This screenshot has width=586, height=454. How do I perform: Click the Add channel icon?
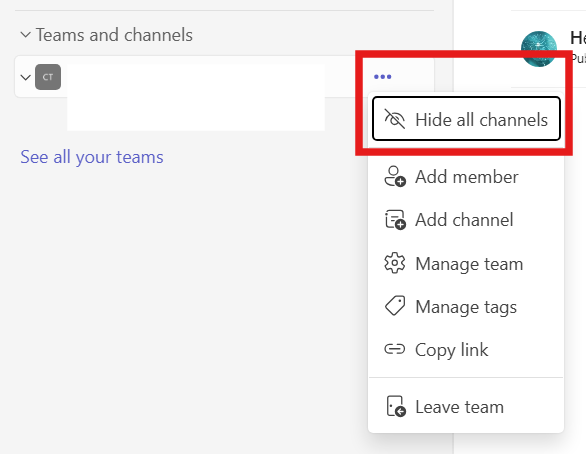click(x=395, y=219)
